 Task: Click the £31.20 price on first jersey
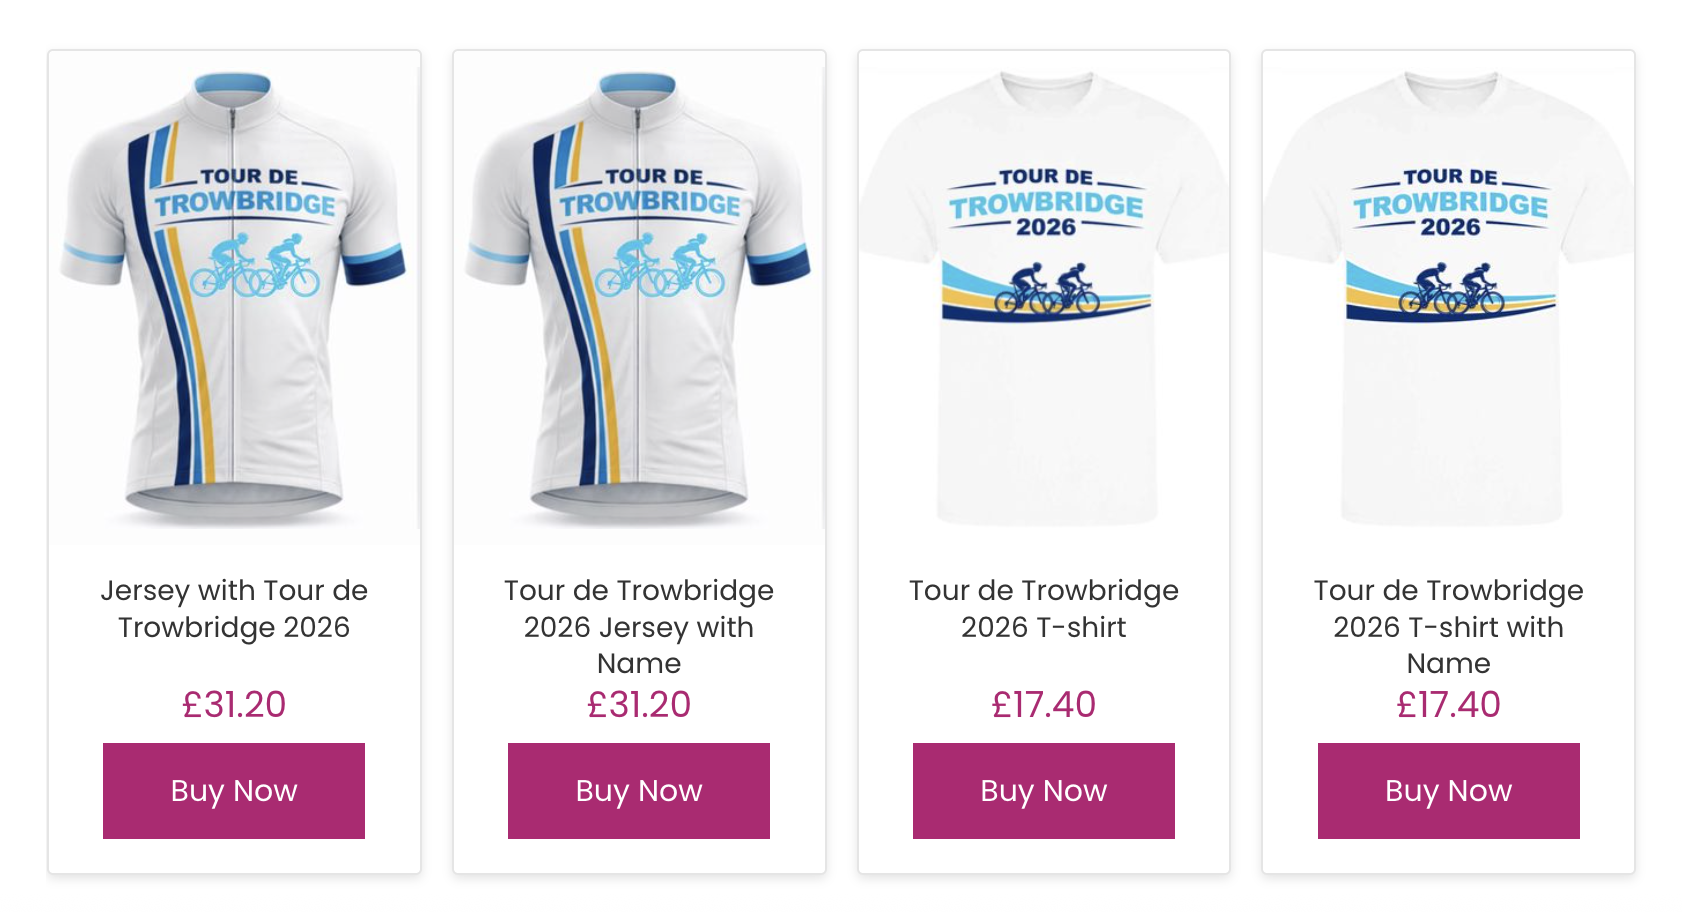pos(234,704)
